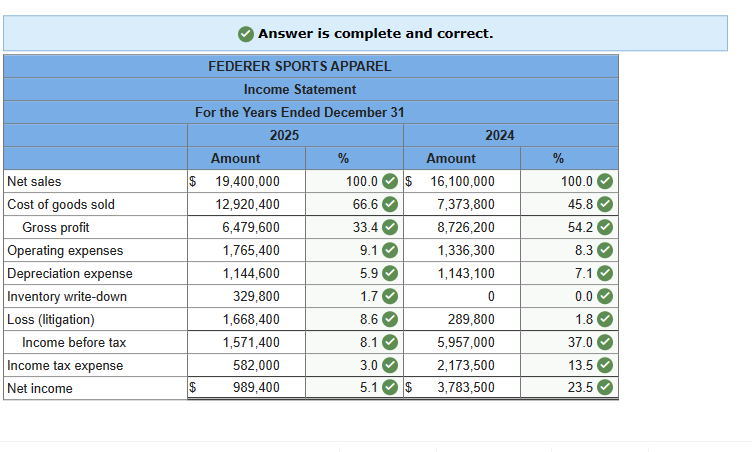Viewport: 752px width, 452px height.
Task: Click the 1,144,600 amount cell
Action: [x=247, y=274]
